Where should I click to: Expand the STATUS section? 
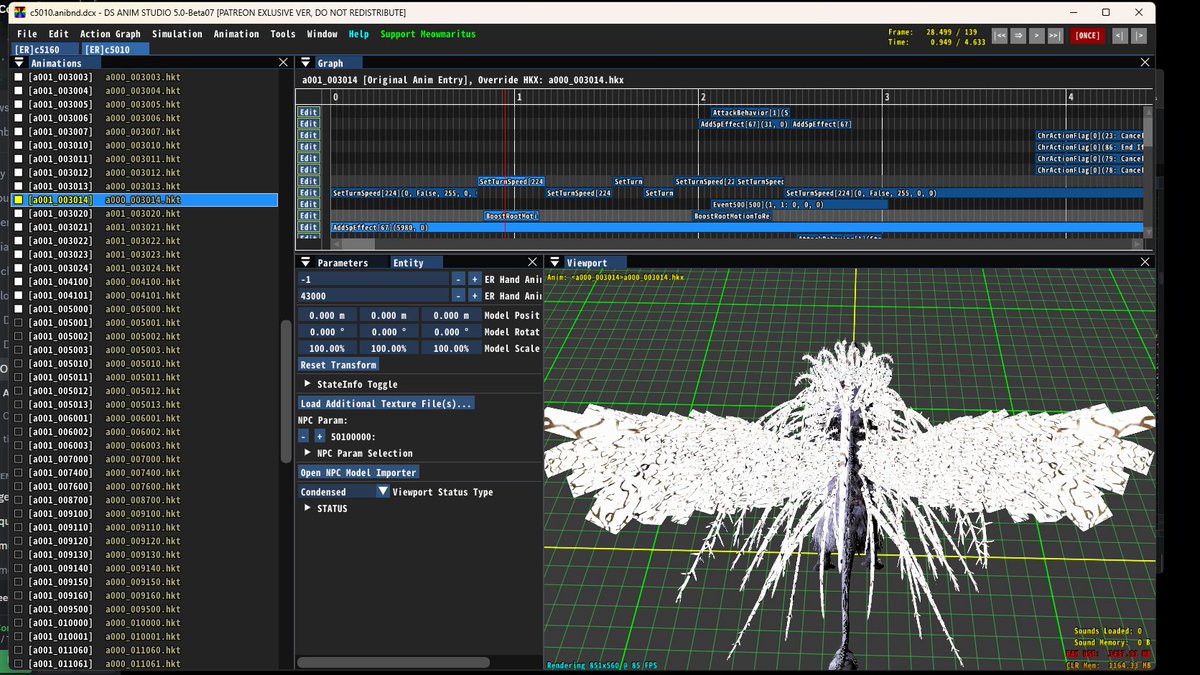[308, 508]
